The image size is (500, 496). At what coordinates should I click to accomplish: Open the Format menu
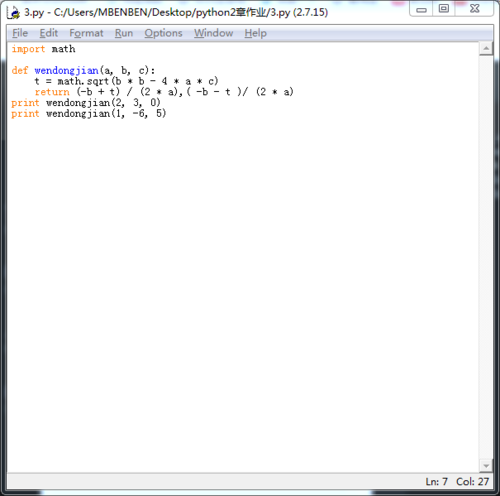click(86, 33)
